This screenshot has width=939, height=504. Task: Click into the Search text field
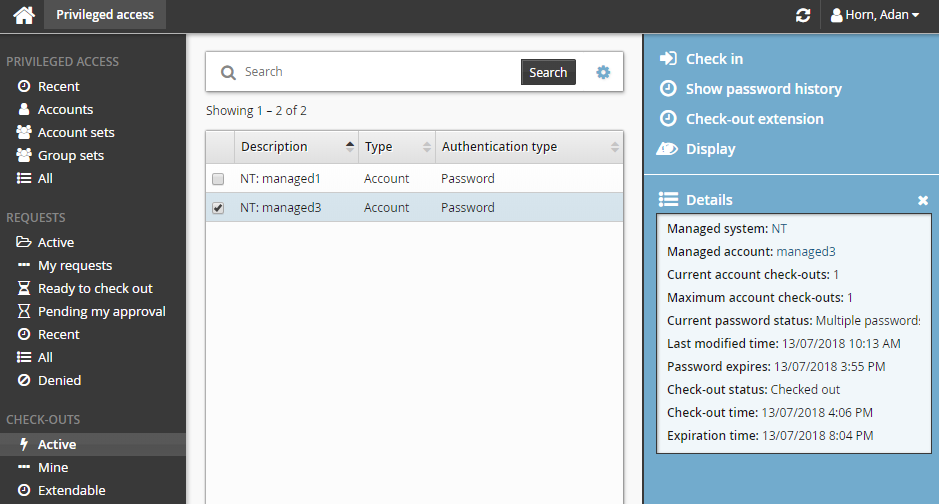pyautogui.click(x=378, y=72)
